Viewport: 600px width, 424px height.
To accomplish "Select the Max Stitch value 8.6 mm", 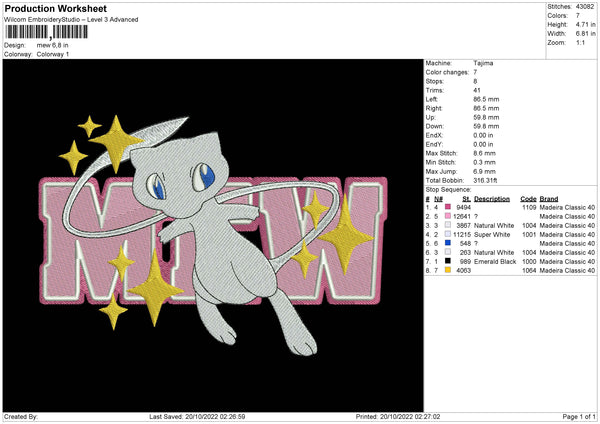I will [484, 153].
